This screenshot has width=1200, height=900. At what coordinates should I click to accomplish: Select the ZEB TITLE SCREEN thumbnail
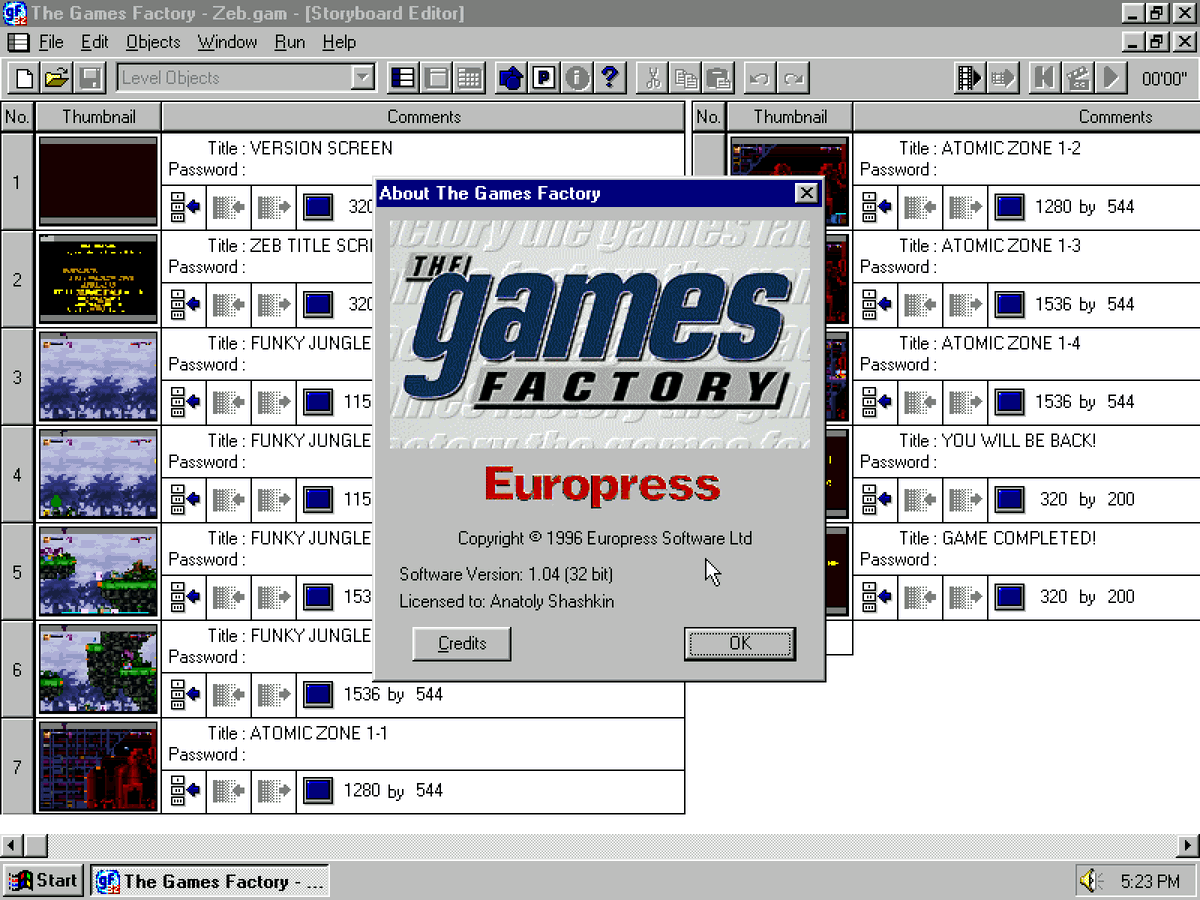98,279
